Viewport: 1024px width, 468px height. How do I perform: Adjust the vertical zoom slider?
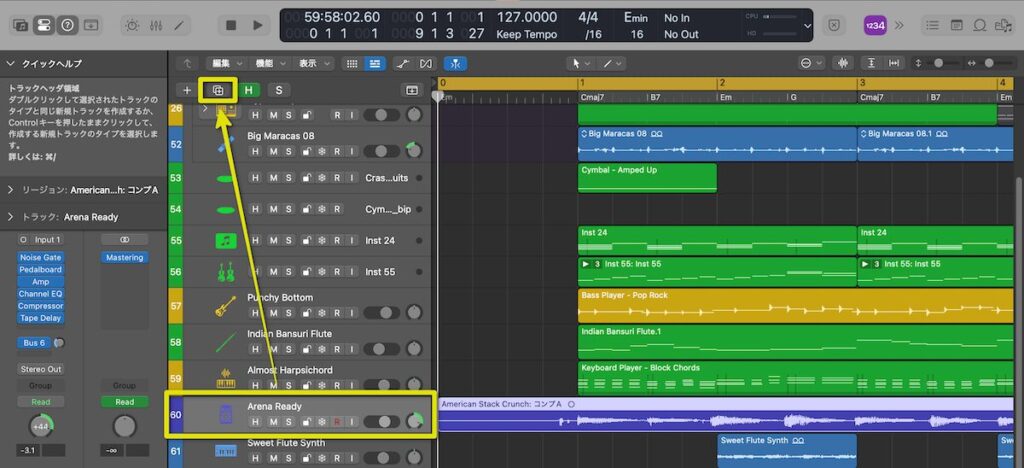pyautogui.click(x=939, y=63)
